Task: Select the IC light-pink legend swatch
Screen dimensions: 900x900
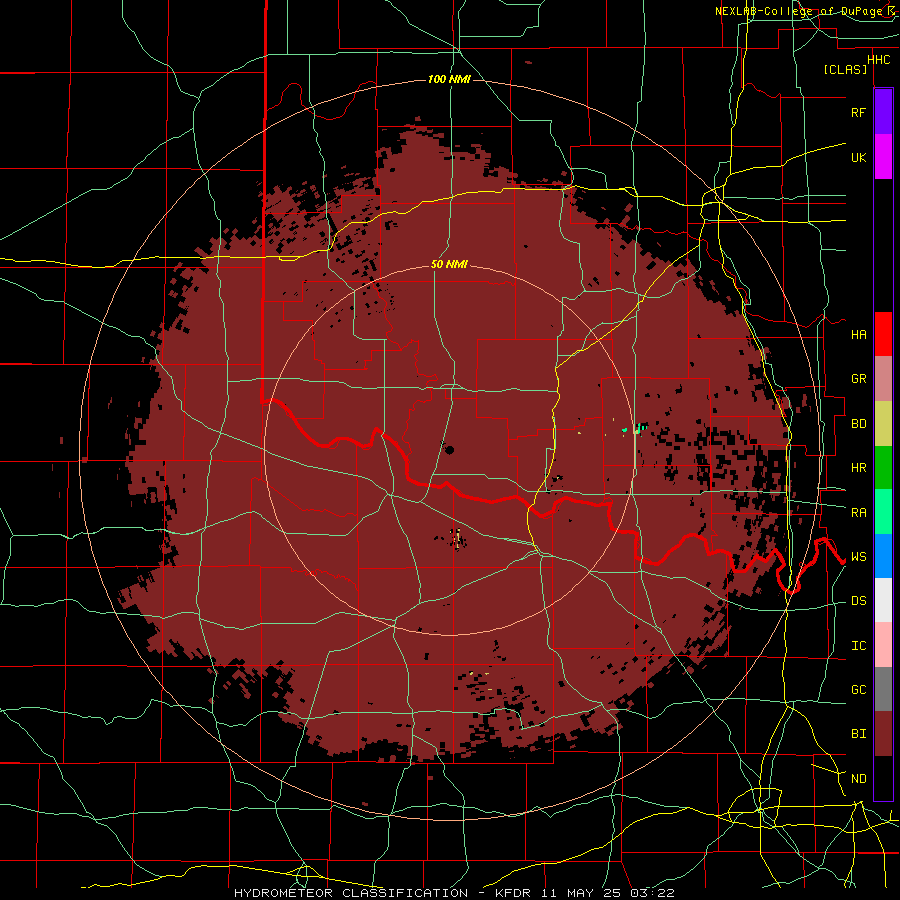Action: [x=883, y=645]
